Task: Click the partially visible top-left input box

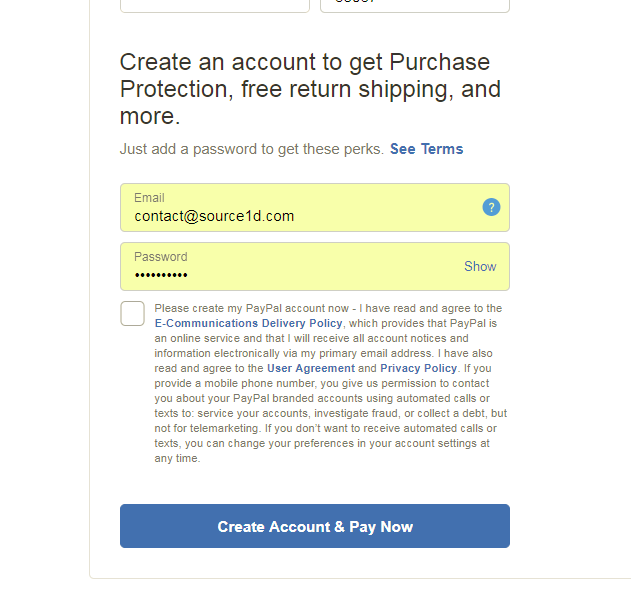Action: (214, 5)
